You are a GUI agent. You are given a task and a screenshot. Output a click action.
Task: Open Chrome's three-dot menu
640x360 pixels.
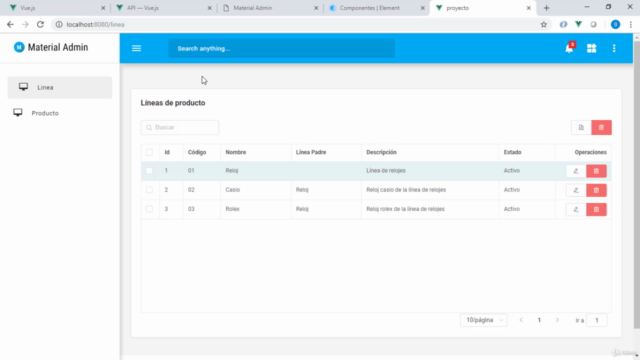point(631,24)
